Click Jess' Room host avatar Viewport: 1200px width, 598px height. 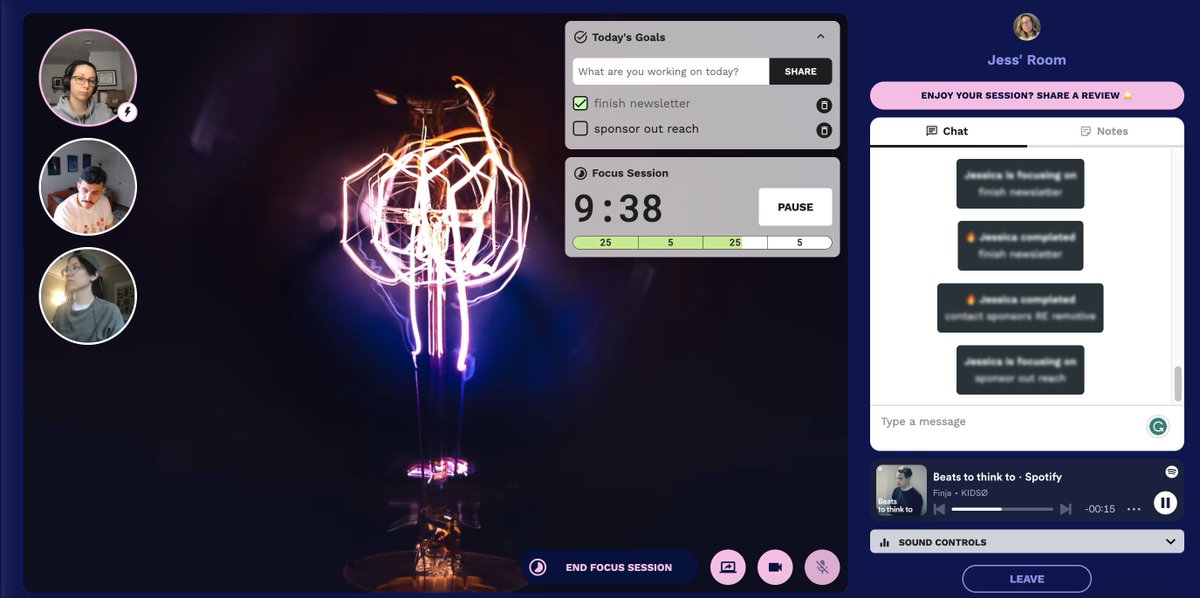[x=1027, y=26]
